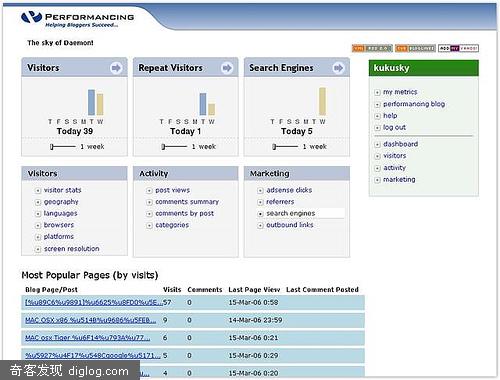The image size is (500, 380).
Task: Open geography report link
Action: pyautogui.click(x=61, y=202)
